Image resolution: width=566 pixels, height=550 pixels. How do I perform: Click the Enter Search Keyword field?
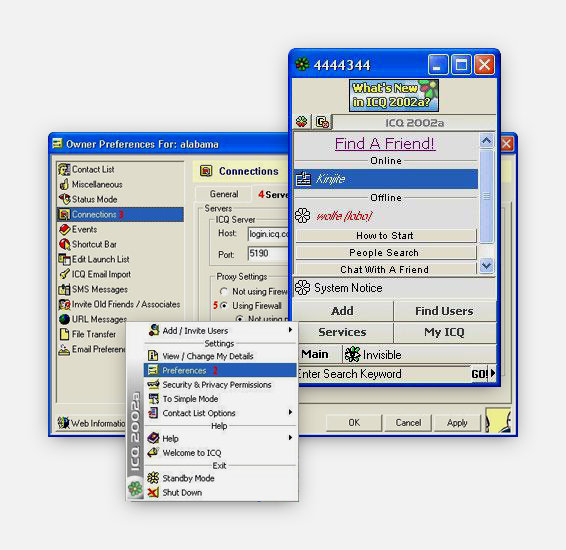tap(383, 374)
